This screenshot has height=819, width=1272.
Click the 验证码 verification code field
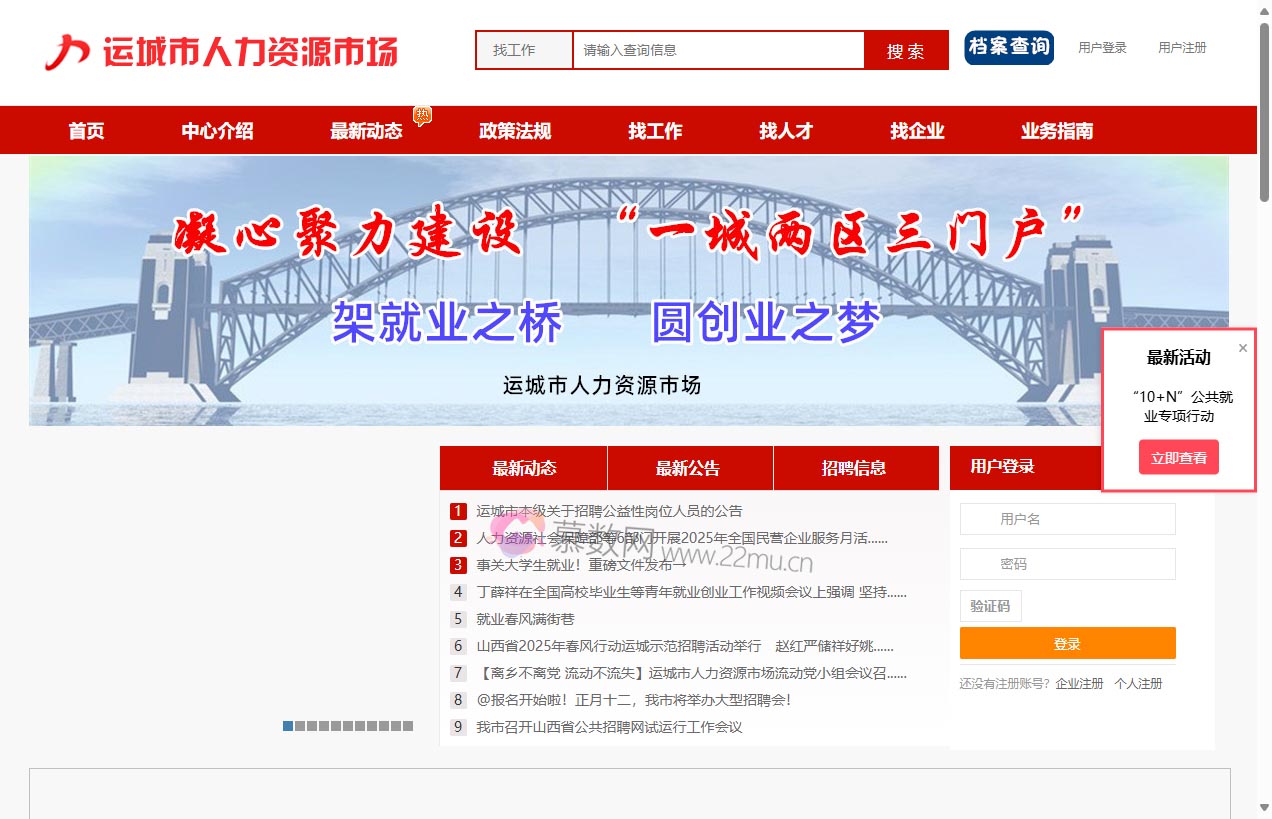[990, 606]
